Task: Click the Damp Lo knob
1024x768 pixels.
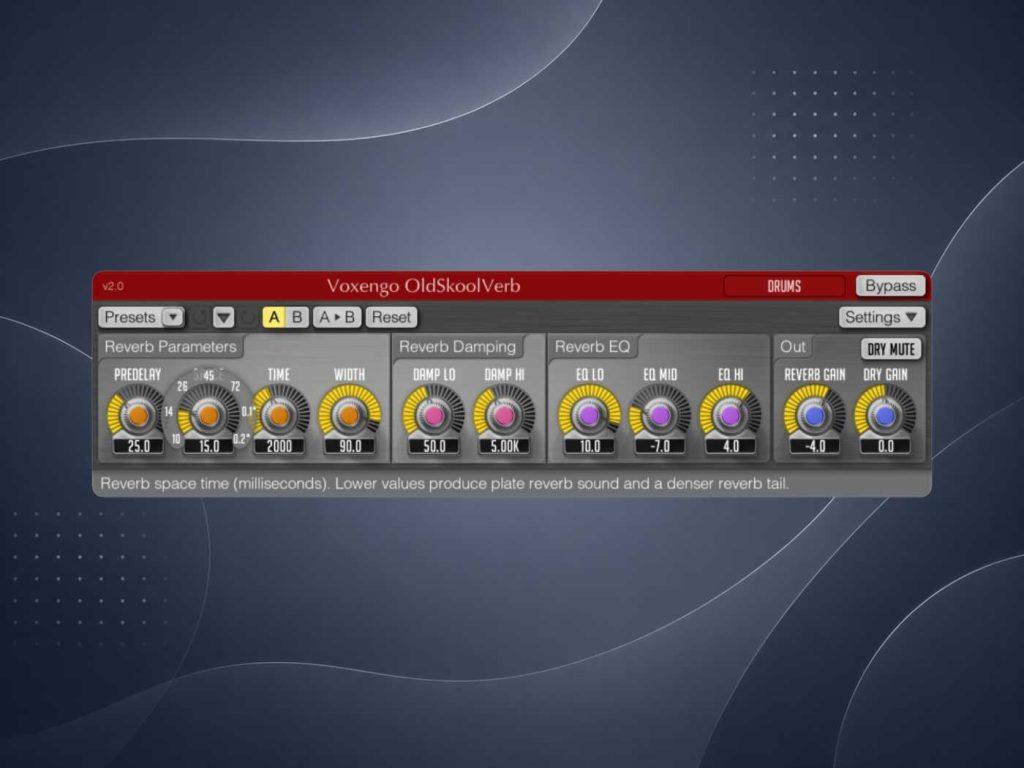Action: tap(434, 415)
